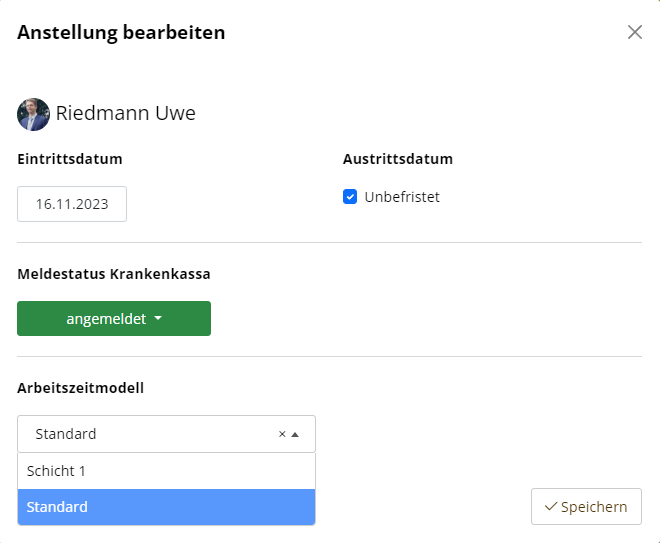Choose the highlighted Standard option

[166, 507]
